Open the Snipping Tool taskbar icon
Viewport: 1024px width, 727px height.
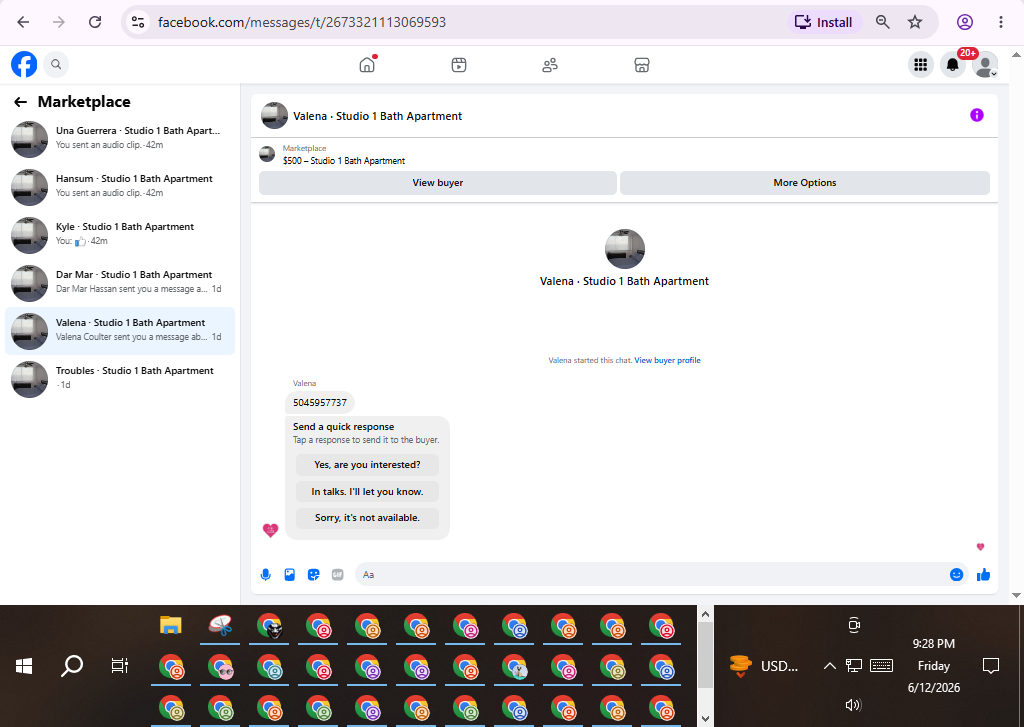(x=220, y=625)
